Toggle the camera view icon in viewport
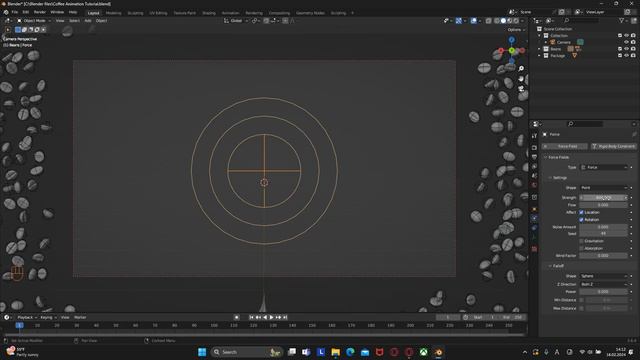The height and width of the screenshot is (360, 640). click(x=521, y=88)
